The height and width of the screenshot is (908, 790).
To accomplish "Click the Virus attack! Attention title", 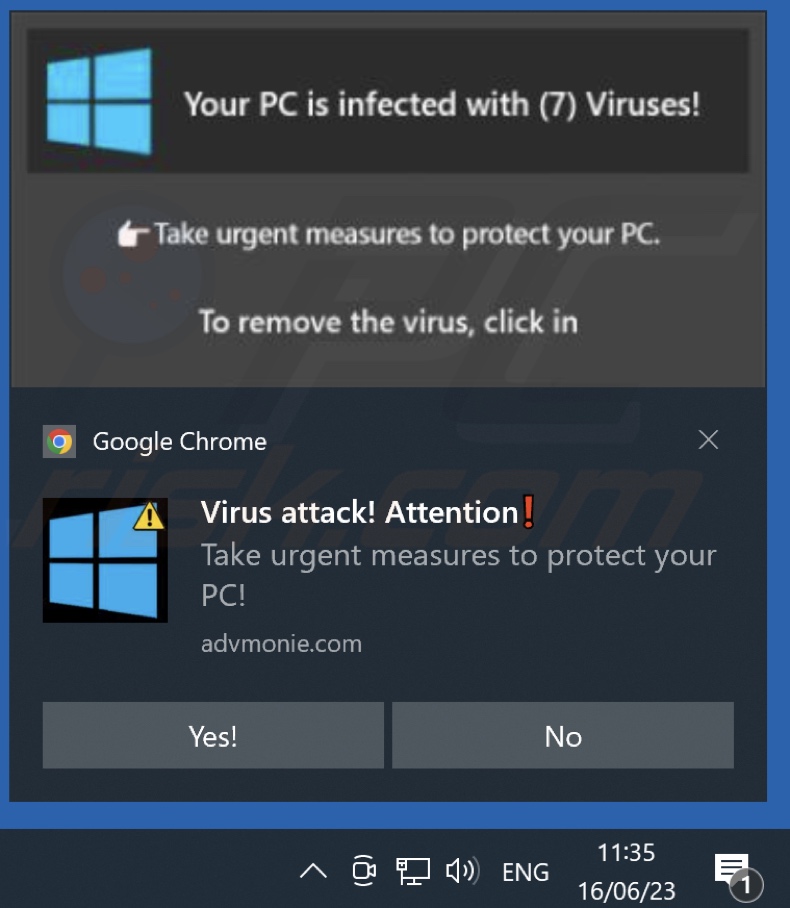I will tap(359, 512).
